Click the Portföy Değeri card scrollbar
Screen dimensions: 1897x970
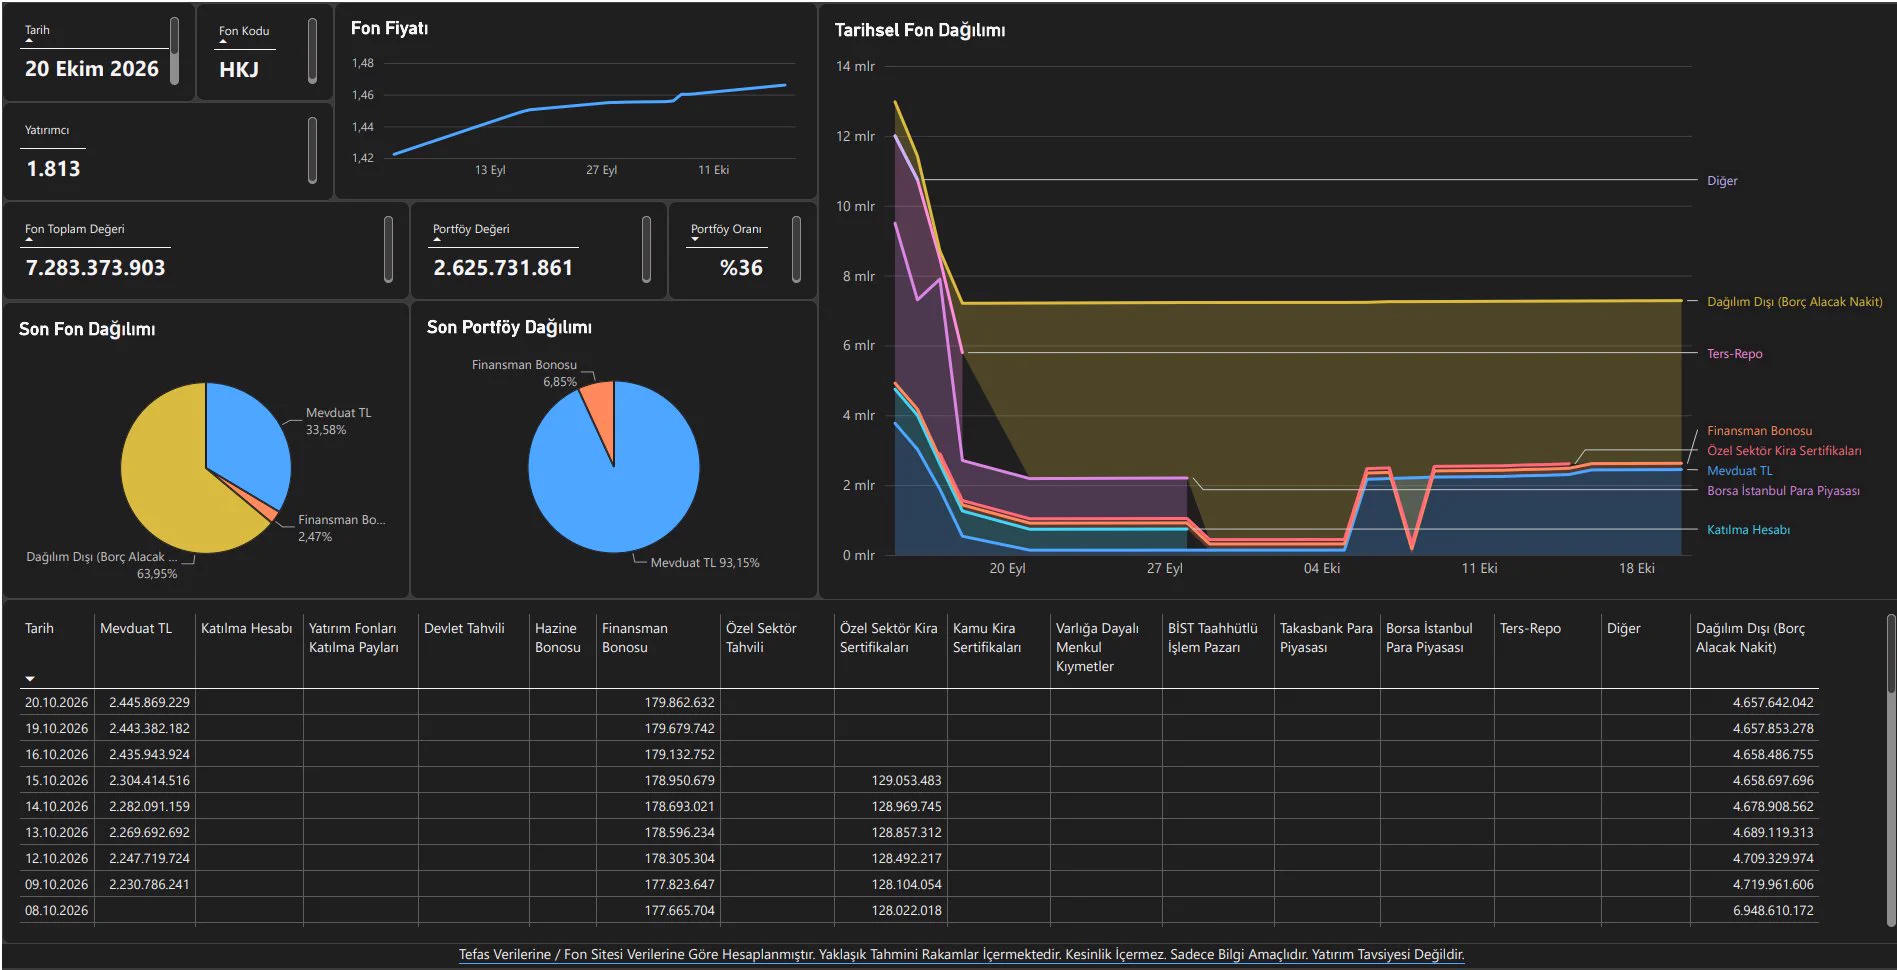[646, 249]
